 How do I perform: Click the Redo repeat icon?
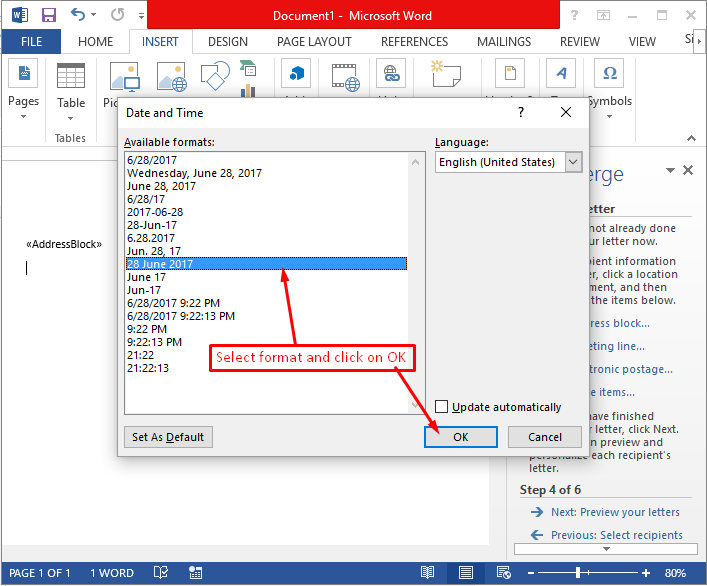click(118, 15)
